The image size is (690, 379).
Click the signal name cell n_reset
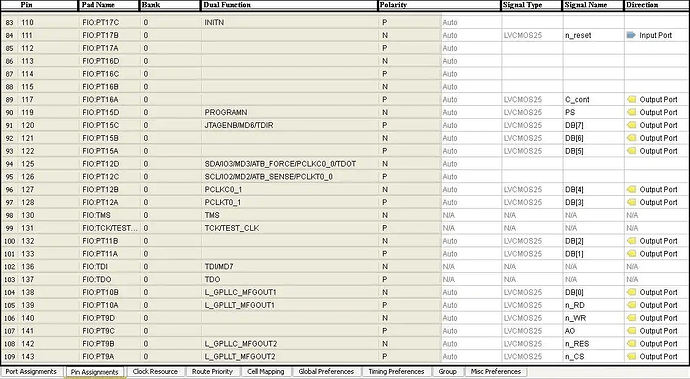tap(578, 35)
